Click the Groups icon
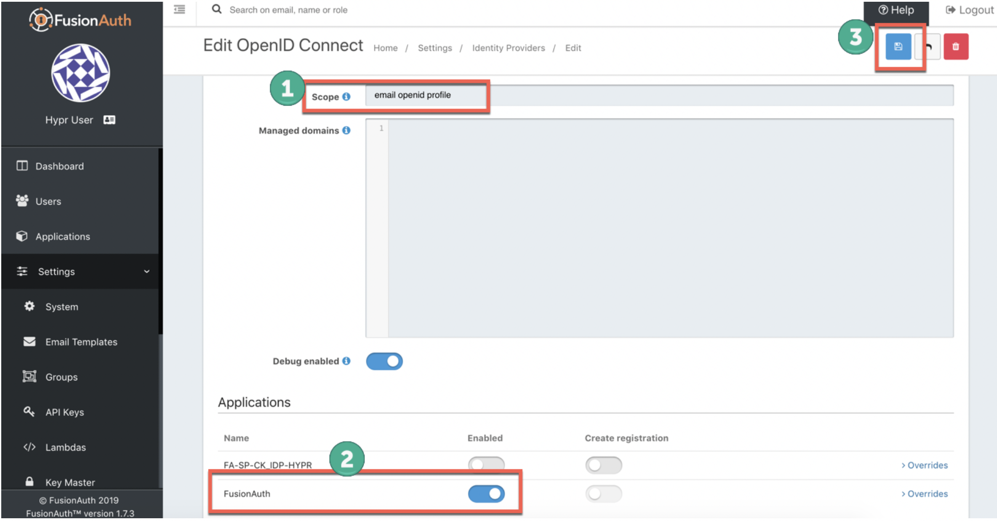Image resolution: width=997 pixels, height=521 pixels. point(29,377)
